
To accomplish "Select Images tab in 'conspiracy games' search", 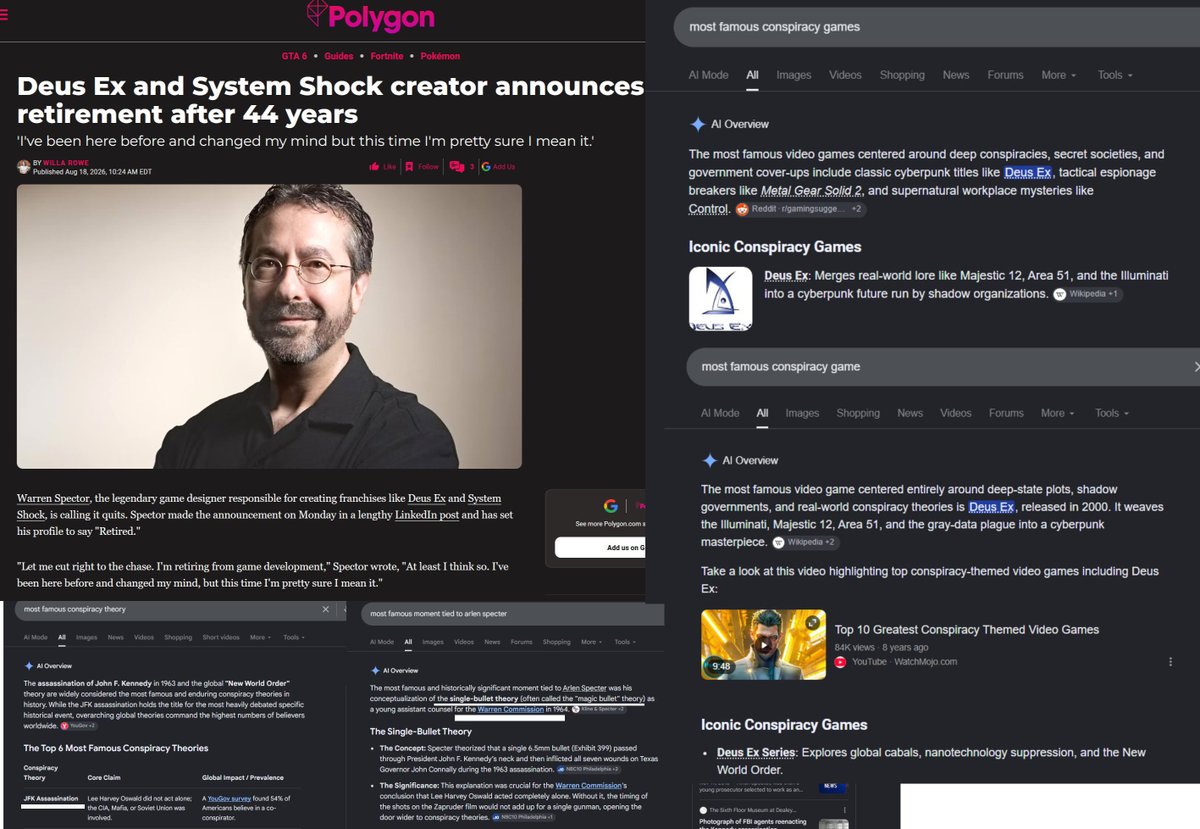I will click(x=794, y=75).
